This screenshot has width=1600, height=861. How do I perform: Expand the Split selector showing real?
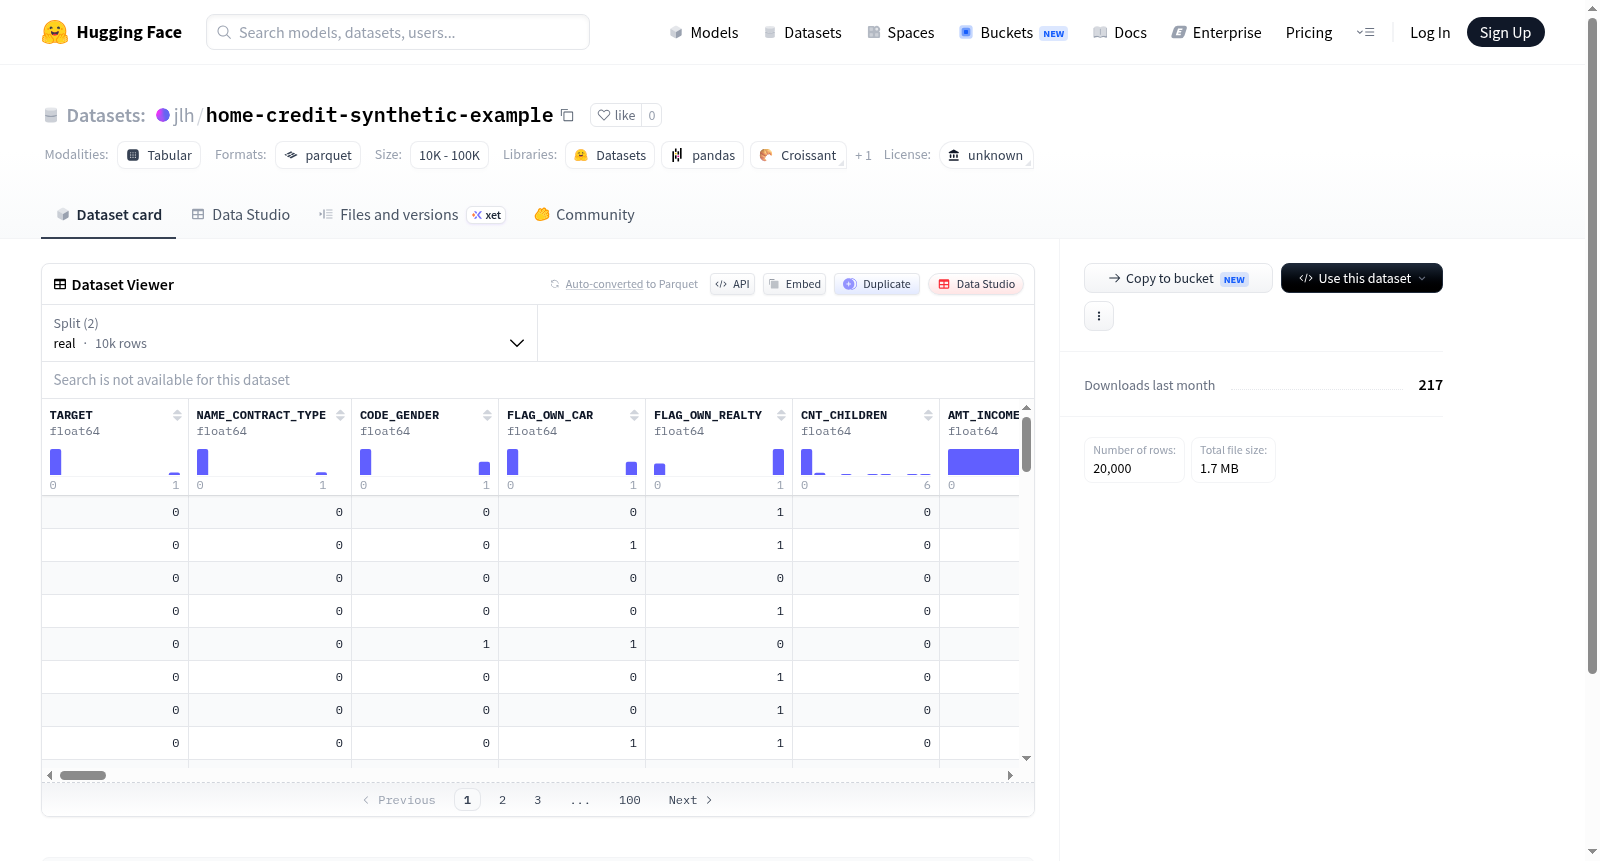pyautogui.click(x=289, y=333)
